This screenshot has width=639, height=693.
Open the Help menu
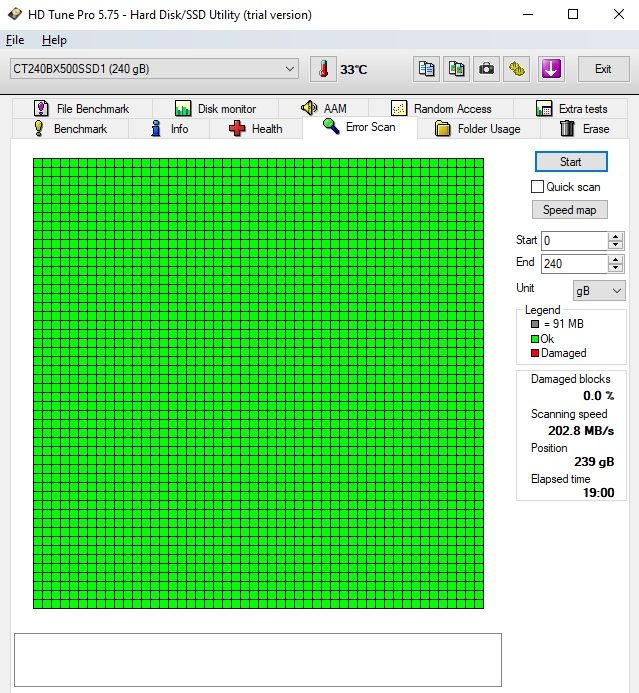[54, 40]
